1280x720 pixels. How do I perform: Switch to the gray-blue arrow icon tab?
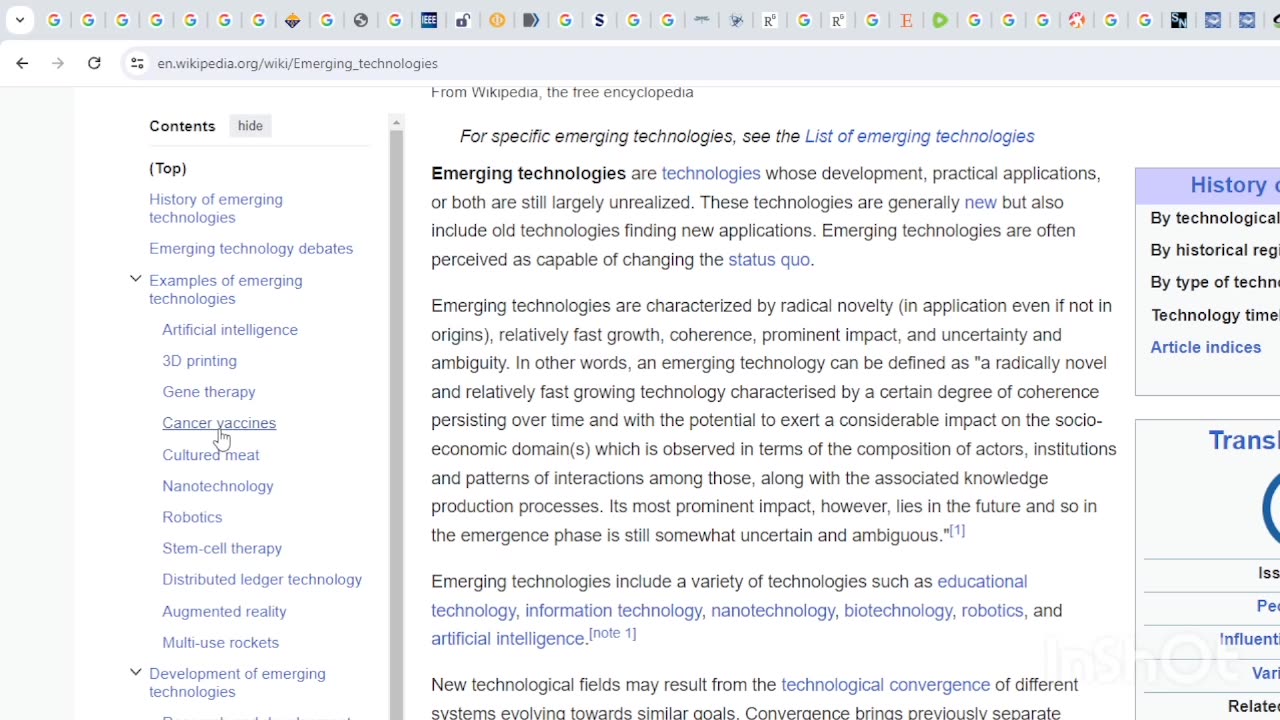tap(531, 20)
